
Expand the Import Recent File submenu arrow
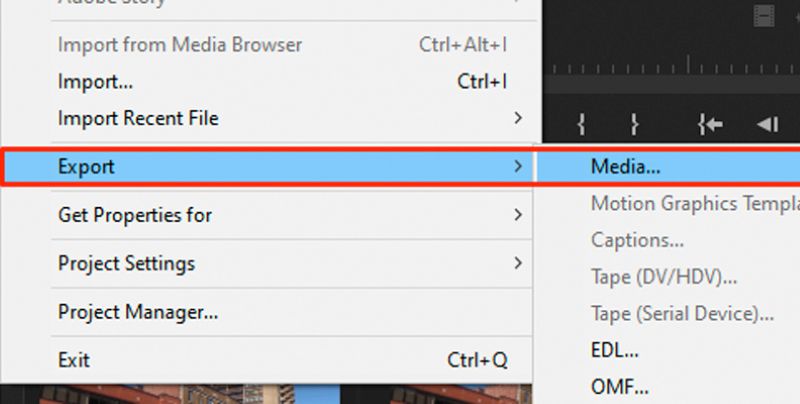pos(517,118)
